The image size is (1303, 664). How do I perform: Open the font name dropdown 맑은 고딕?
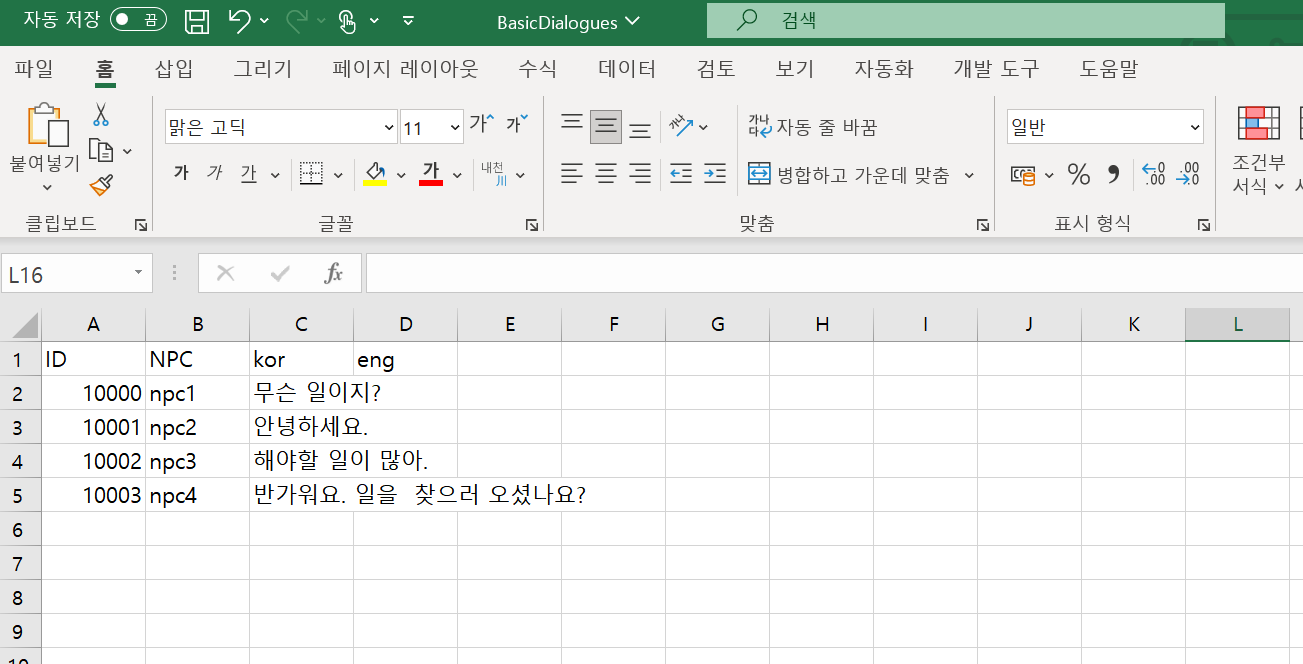tap(390, 127)
